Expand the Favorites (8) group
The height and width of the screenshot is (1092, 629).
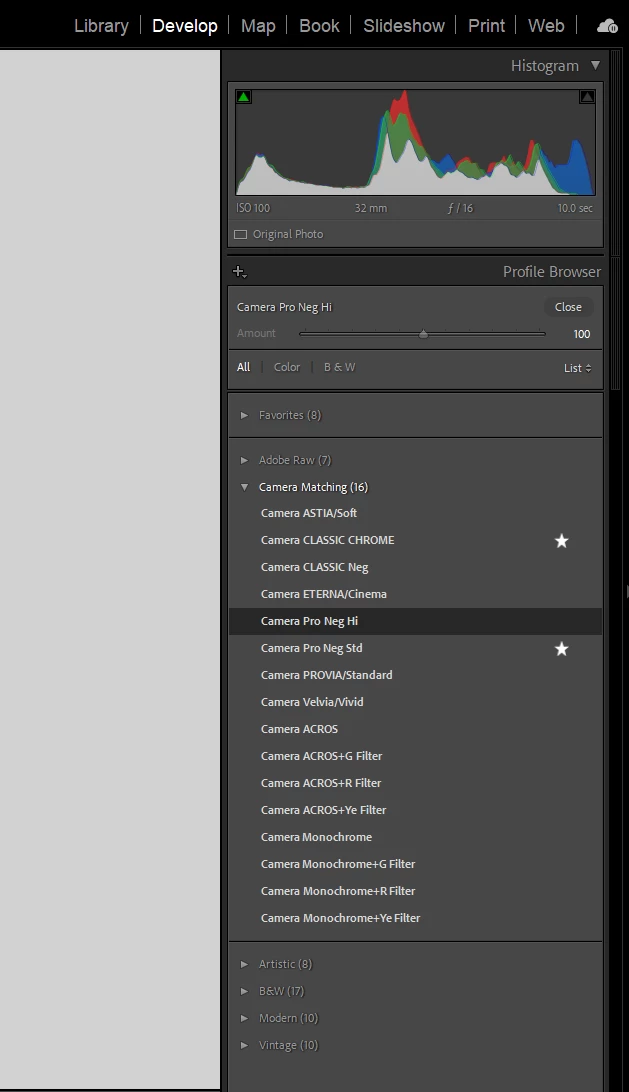244,415
